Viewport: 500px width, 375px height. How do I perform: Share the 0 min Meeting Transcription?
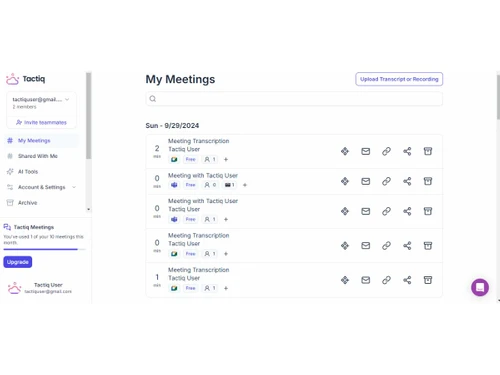(407, 246)
